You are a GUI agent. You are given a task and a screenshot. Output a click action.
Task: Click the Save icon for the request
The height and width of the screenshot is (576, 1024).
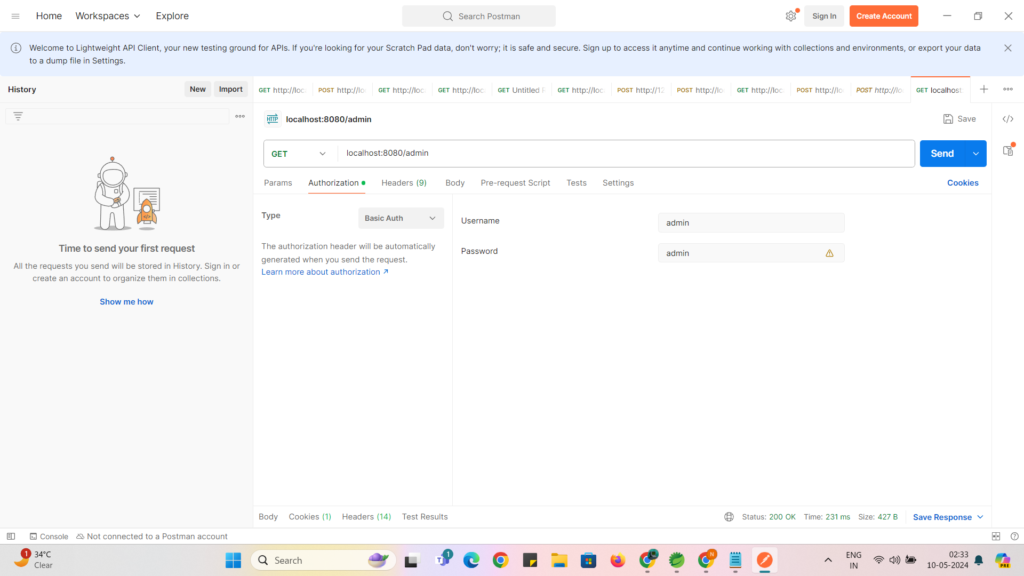948,119
